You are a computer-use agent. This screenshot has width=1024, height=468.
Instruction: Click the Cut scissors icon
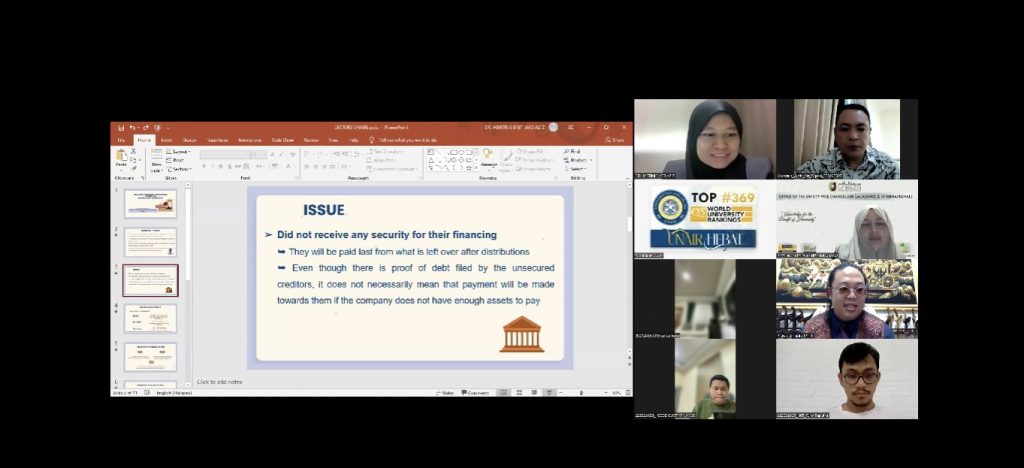133,151
